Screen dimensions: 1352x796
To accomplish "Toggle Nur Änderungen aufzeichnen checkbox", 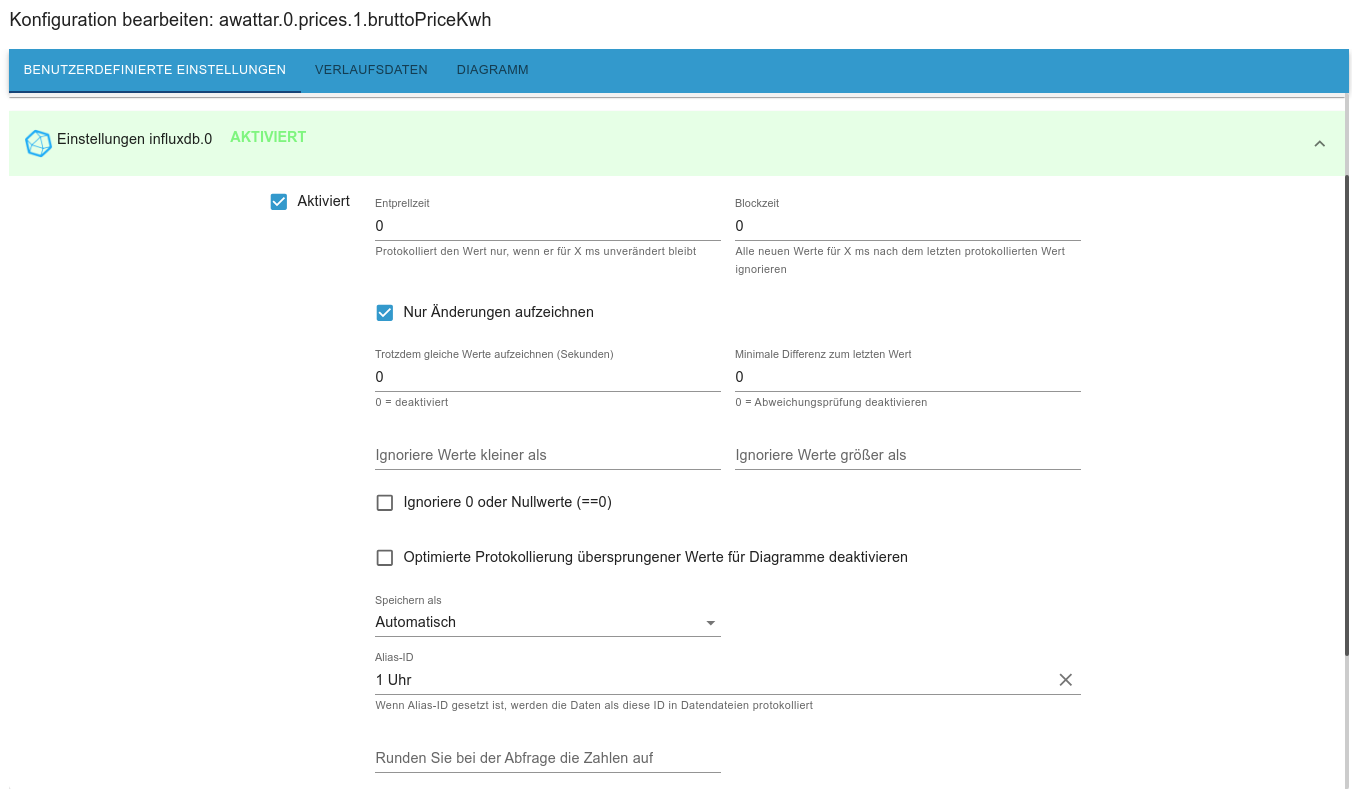I will coord(385,312).
